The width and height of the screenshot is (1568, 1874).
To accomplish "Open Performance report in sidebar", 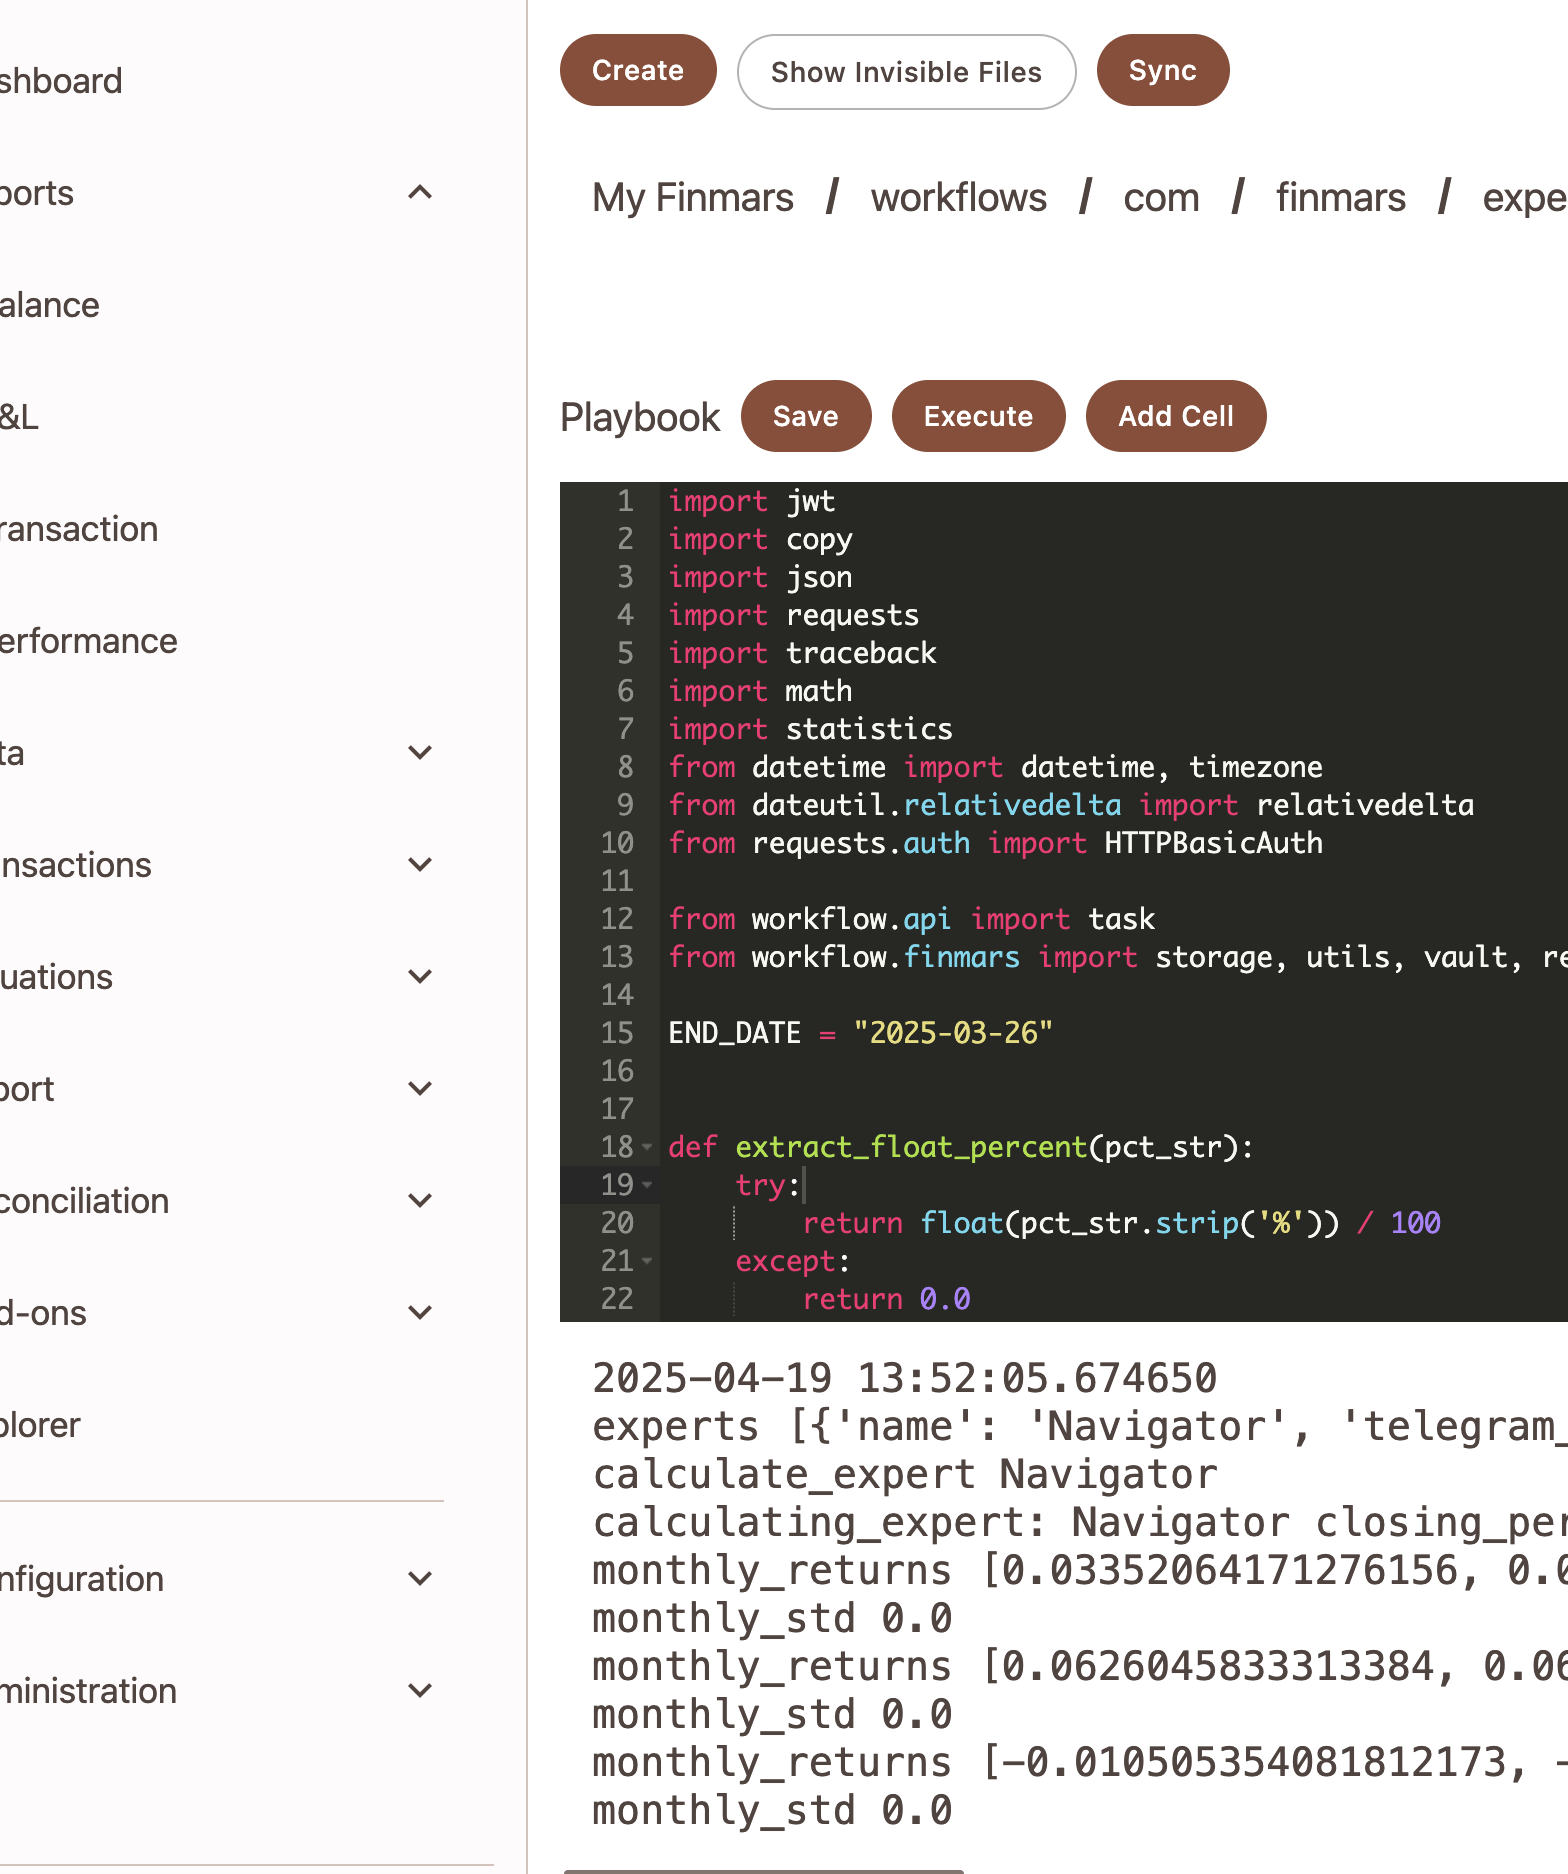I will point(89,641).
